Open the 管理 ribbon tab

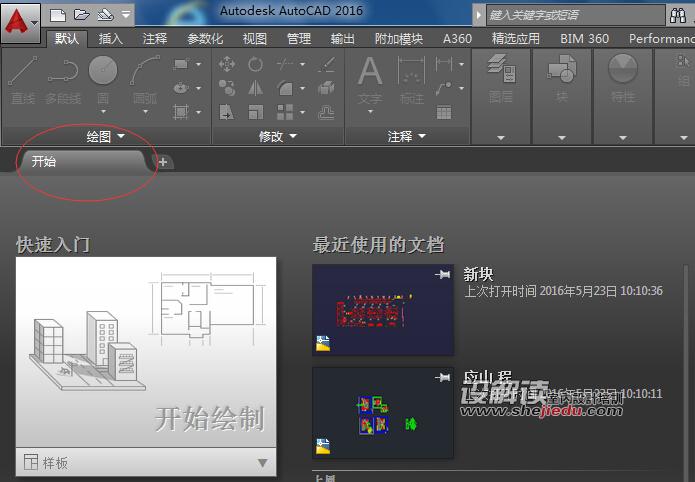[299, 39]
